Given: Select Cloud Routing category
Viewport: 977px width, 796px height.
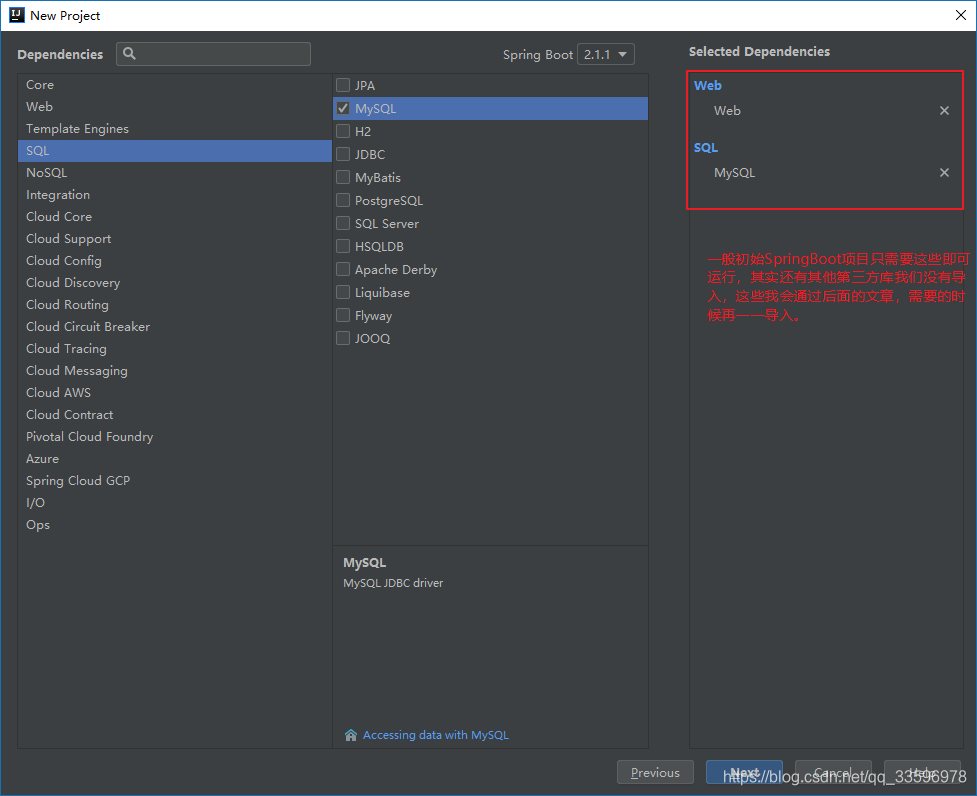Looking at the screenshot, I should (x=174, y=305).
